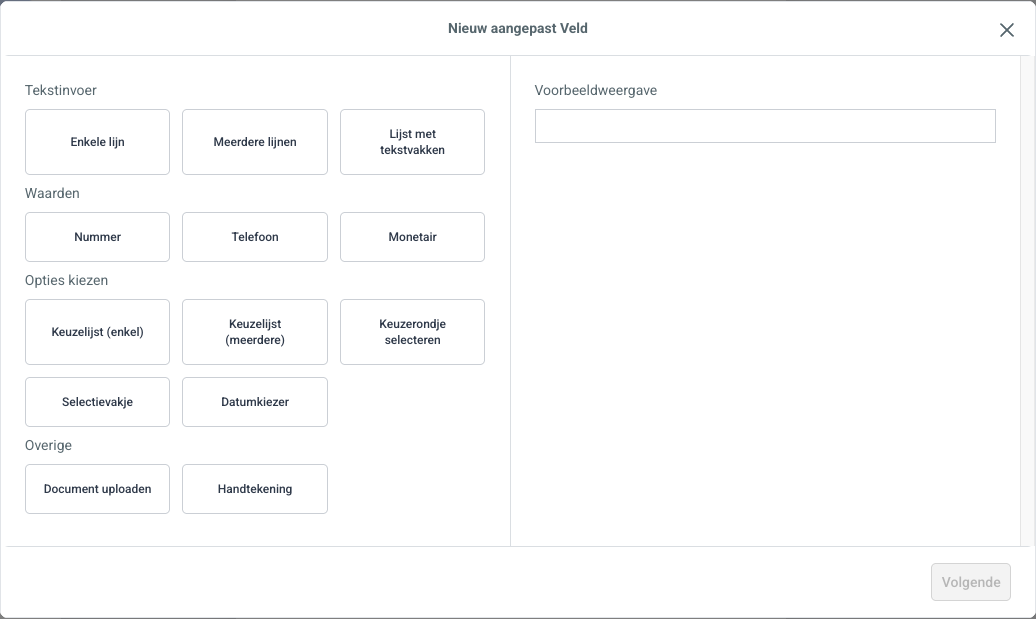Click the Voorbeeldweergave preview text box
The image size is (1036, 619).
[x=765, y=126]
